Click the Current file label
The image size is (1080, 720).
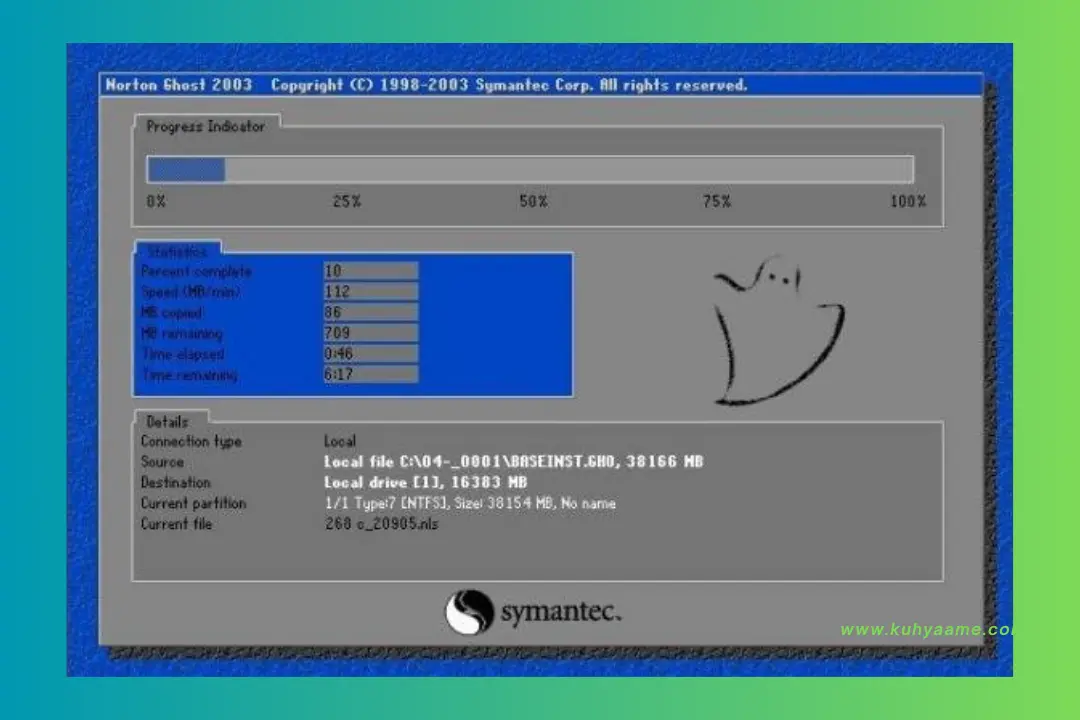coord(176,524)
